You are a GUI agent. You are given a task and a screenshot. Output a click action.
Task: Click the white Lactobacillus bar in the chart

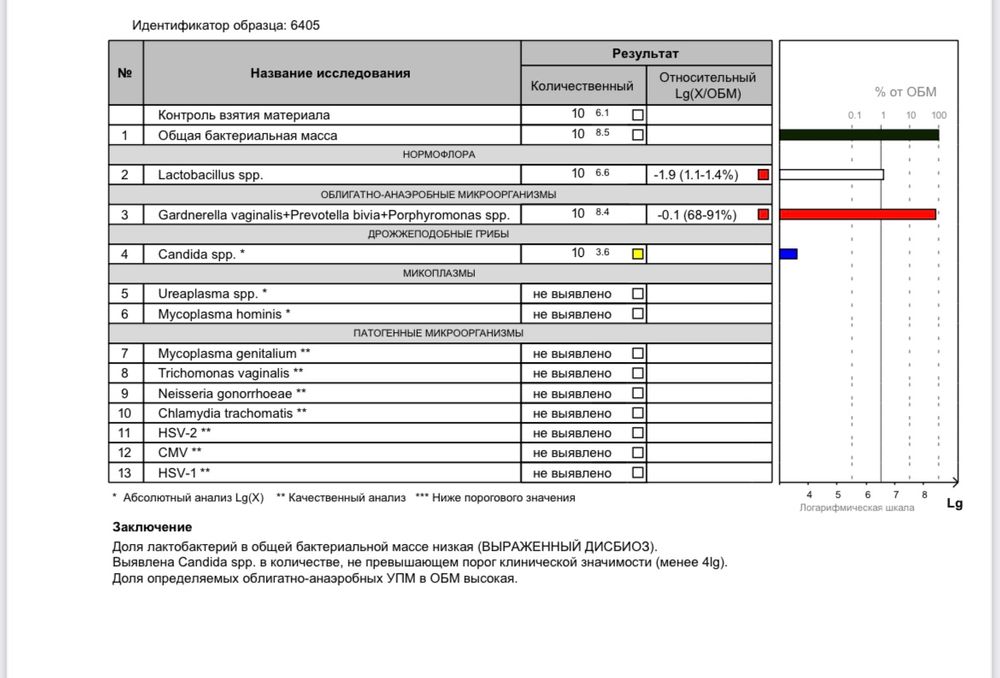[x=831, y=175]
